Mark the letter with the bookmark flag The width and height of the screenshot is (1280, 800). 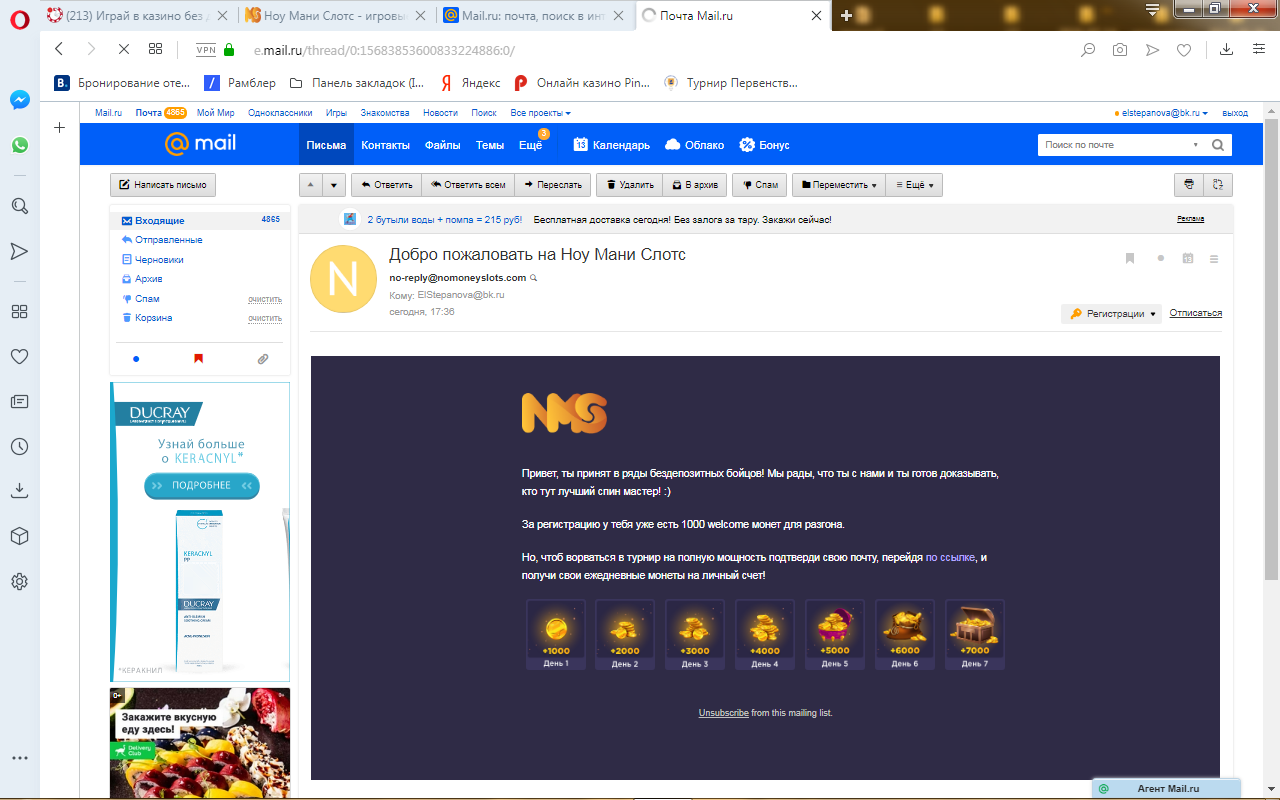(x=1130, y=258)
